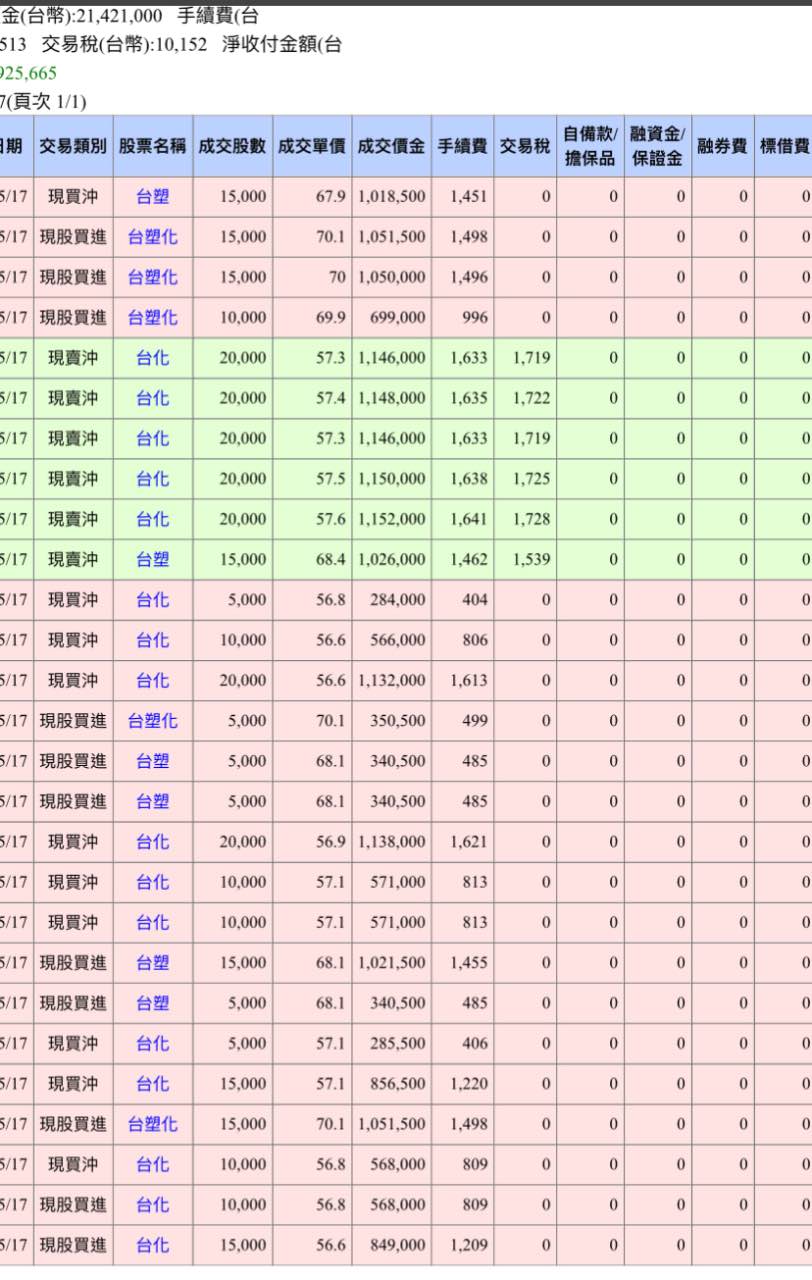Select the green 925,665 amount text
Viewport: 812px width, 1280px height.
pyautogui.click(x=28, y=73)
